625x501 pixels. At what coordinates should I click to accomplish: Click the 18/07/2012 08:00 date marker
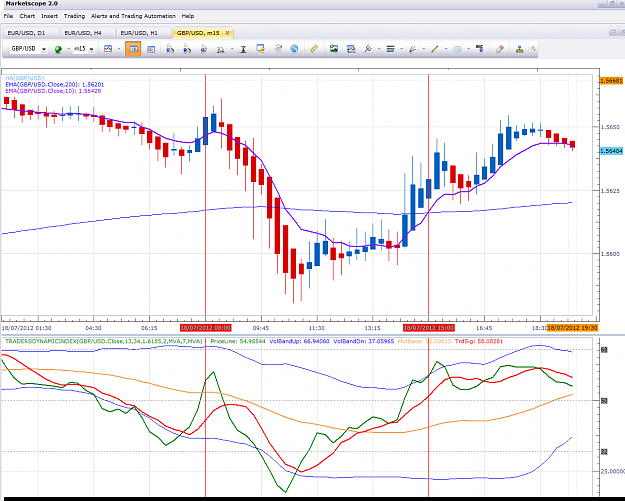pyautogui.click(x=205, y=328)
